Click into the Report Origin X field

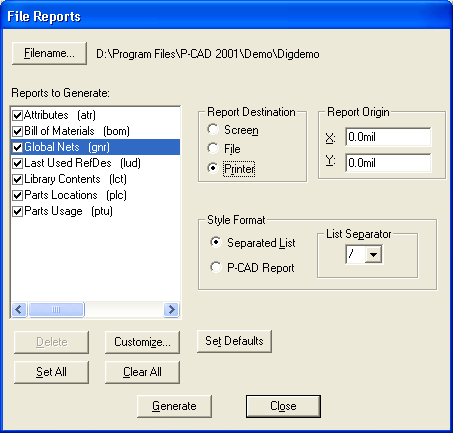click(x=388, y=137)
